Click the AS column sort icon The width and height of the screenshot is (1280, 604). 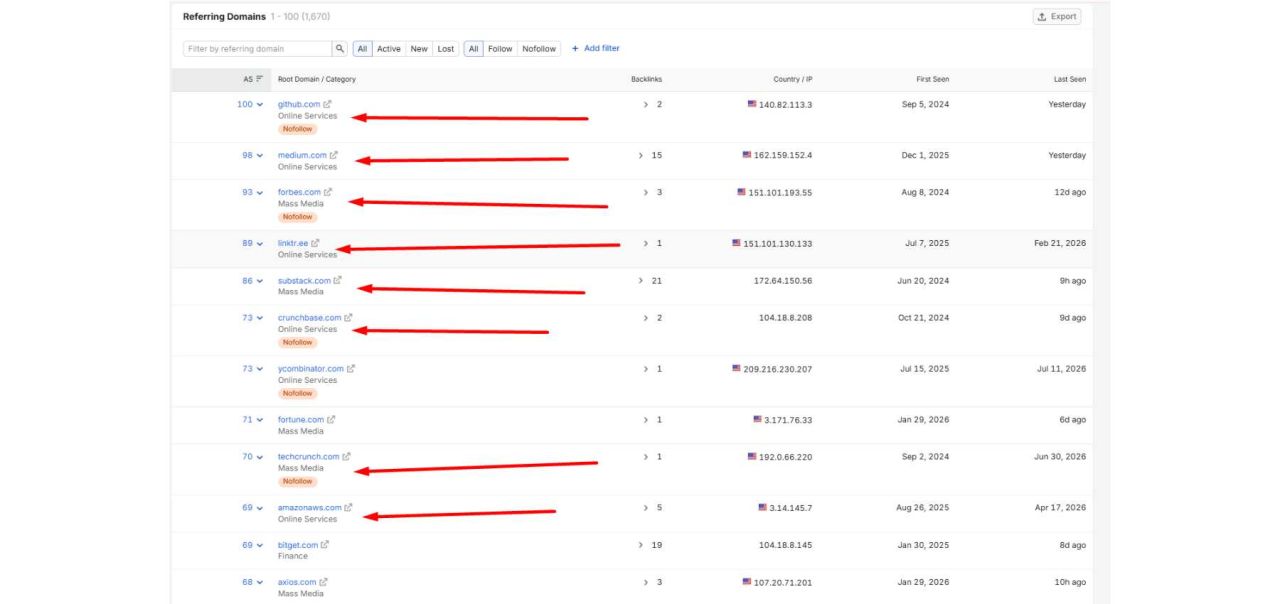pyautogui.click(x=260, y=79)
